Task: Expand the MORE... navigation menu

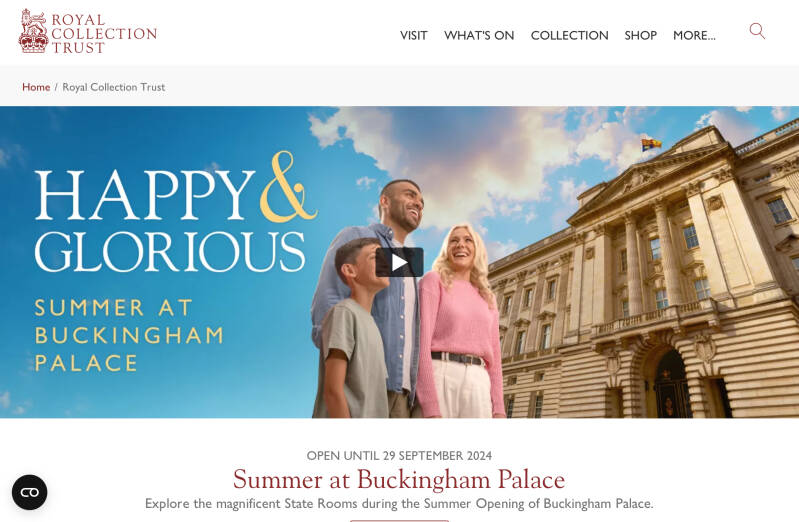Action: [x=694, y=35]
